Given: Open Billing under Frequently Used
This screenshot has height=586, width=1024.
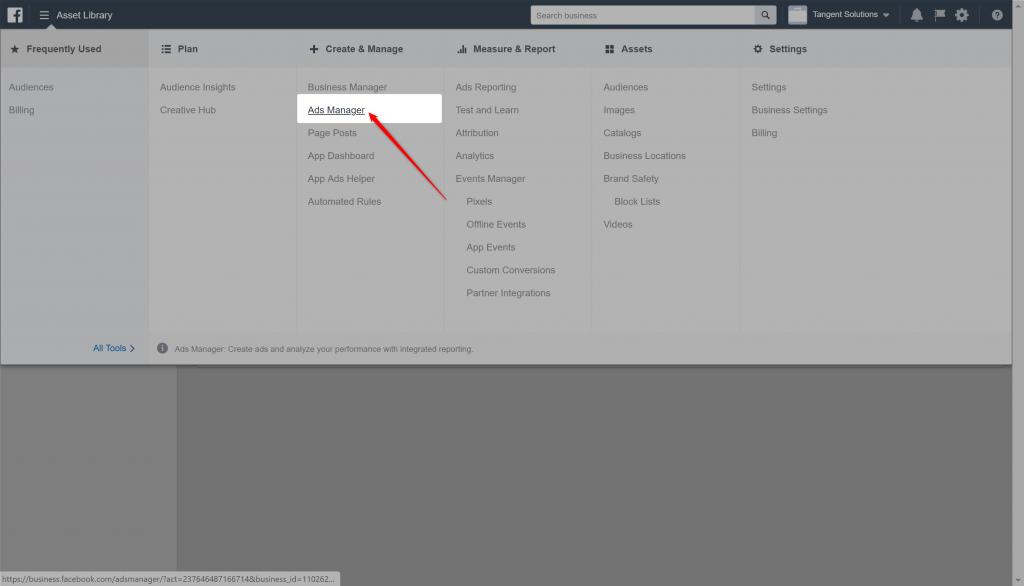Looking at the screenshot, I should point(22,110).
